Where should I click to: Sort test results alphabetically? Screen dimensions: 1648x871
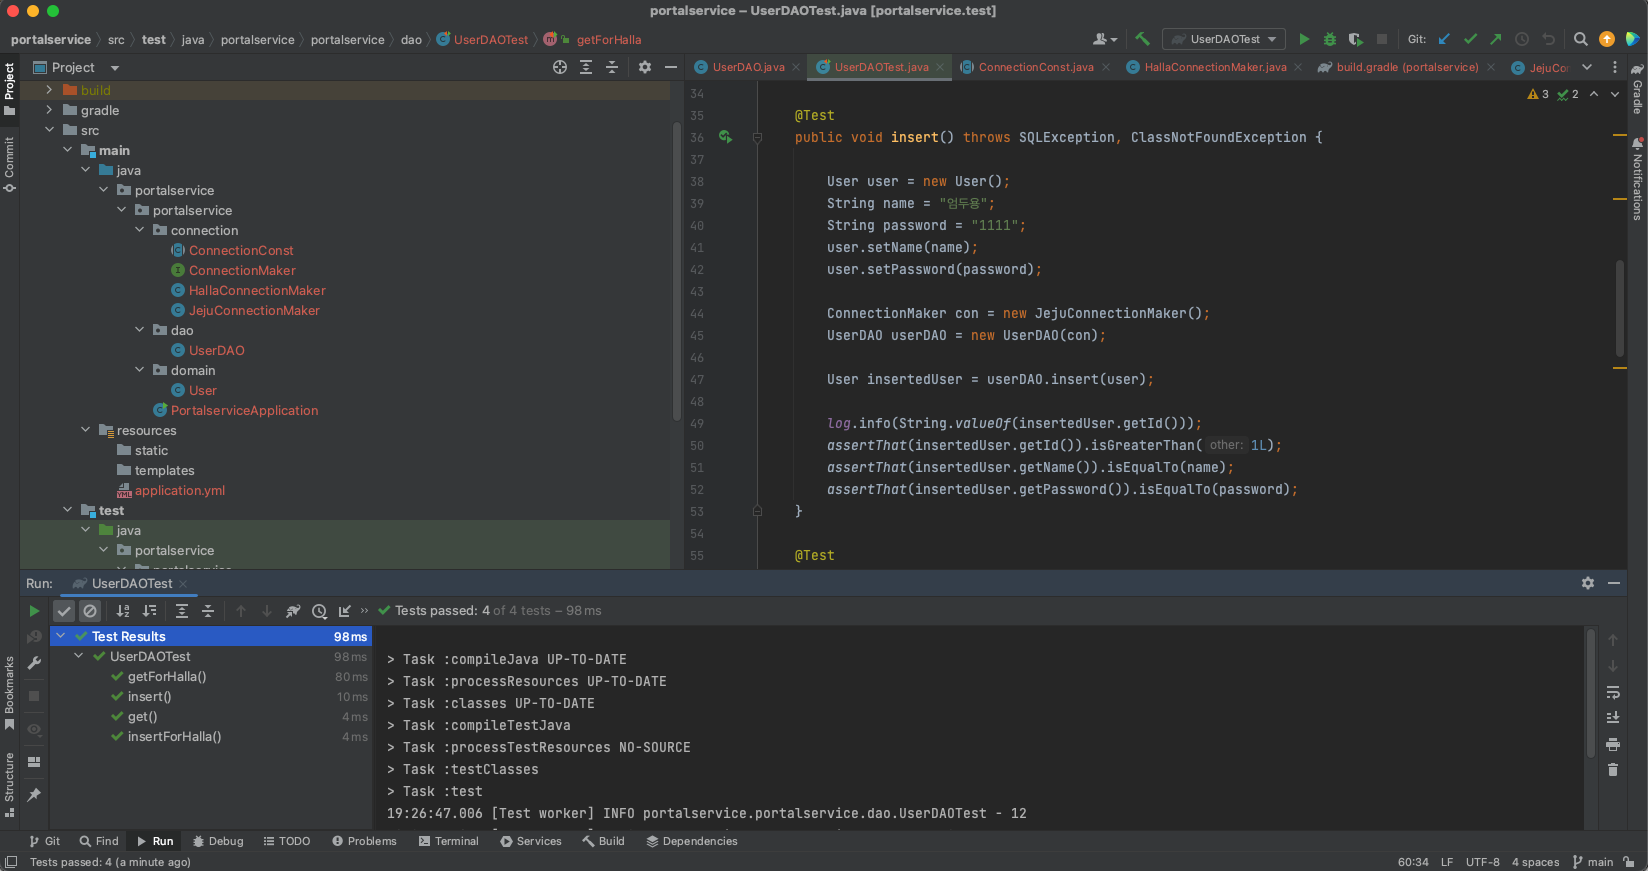click(x=123, y=611)
